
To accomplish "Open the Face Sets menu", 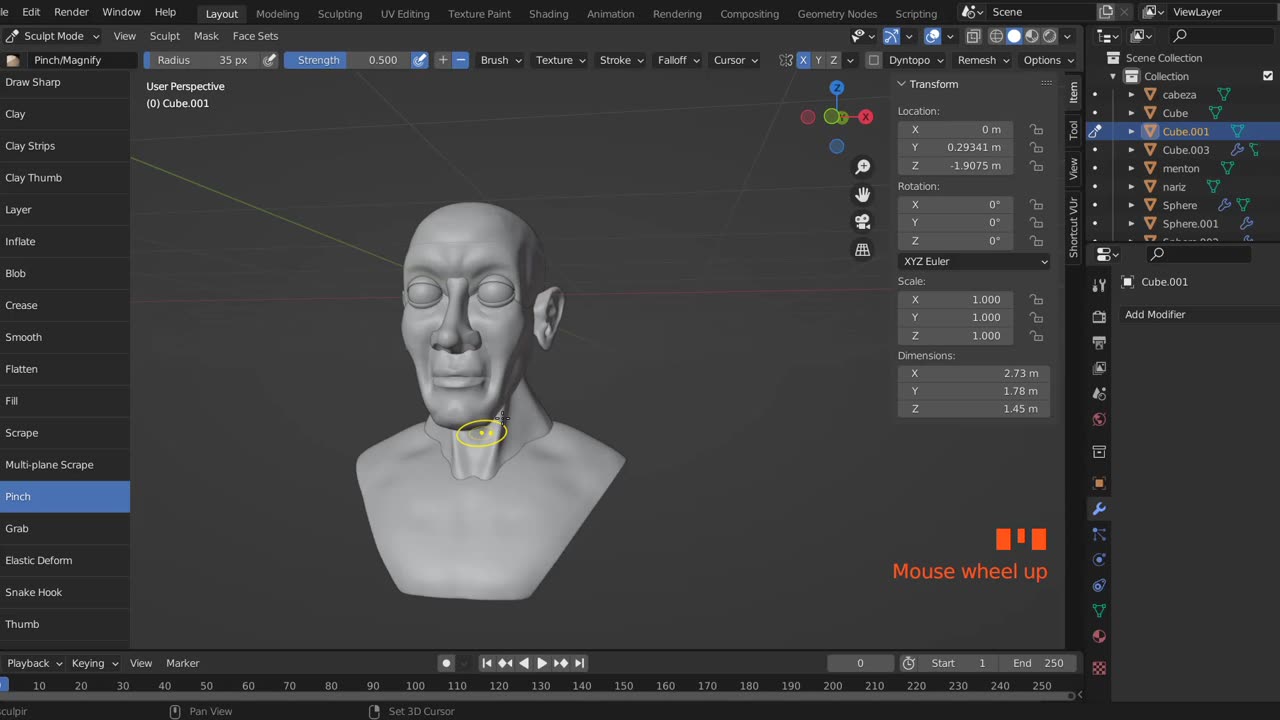I will [255, 36].
